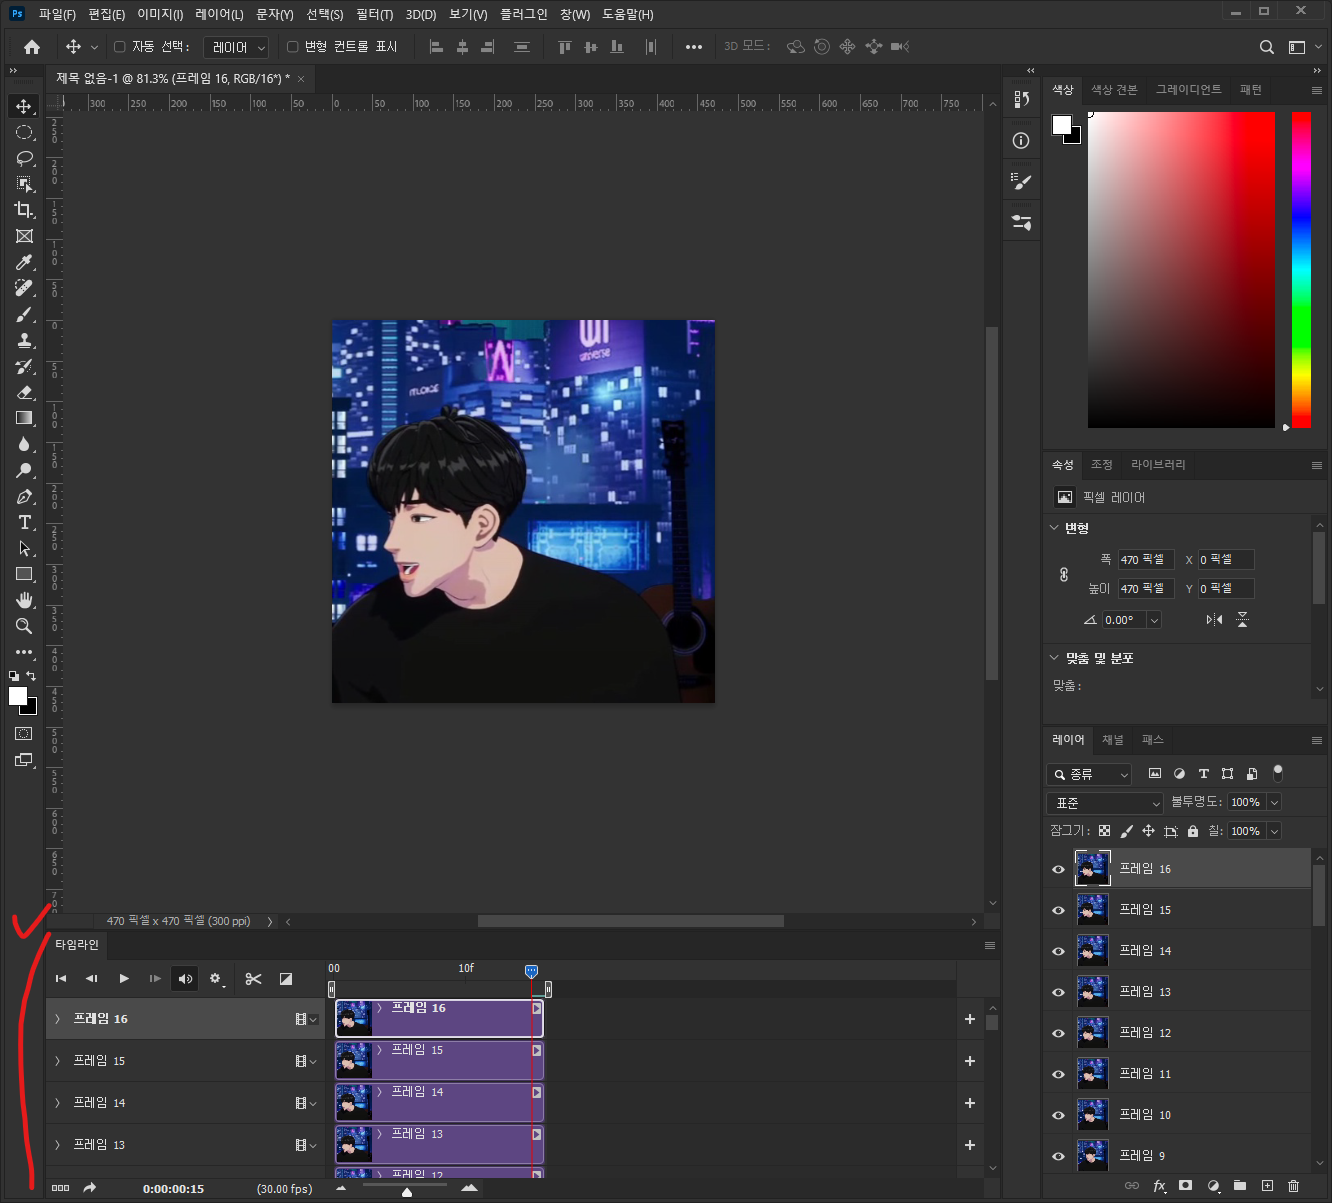Collapse the 변형 section in Properties
The height and width of the screenshot is (1203, 1332).
1054,528
